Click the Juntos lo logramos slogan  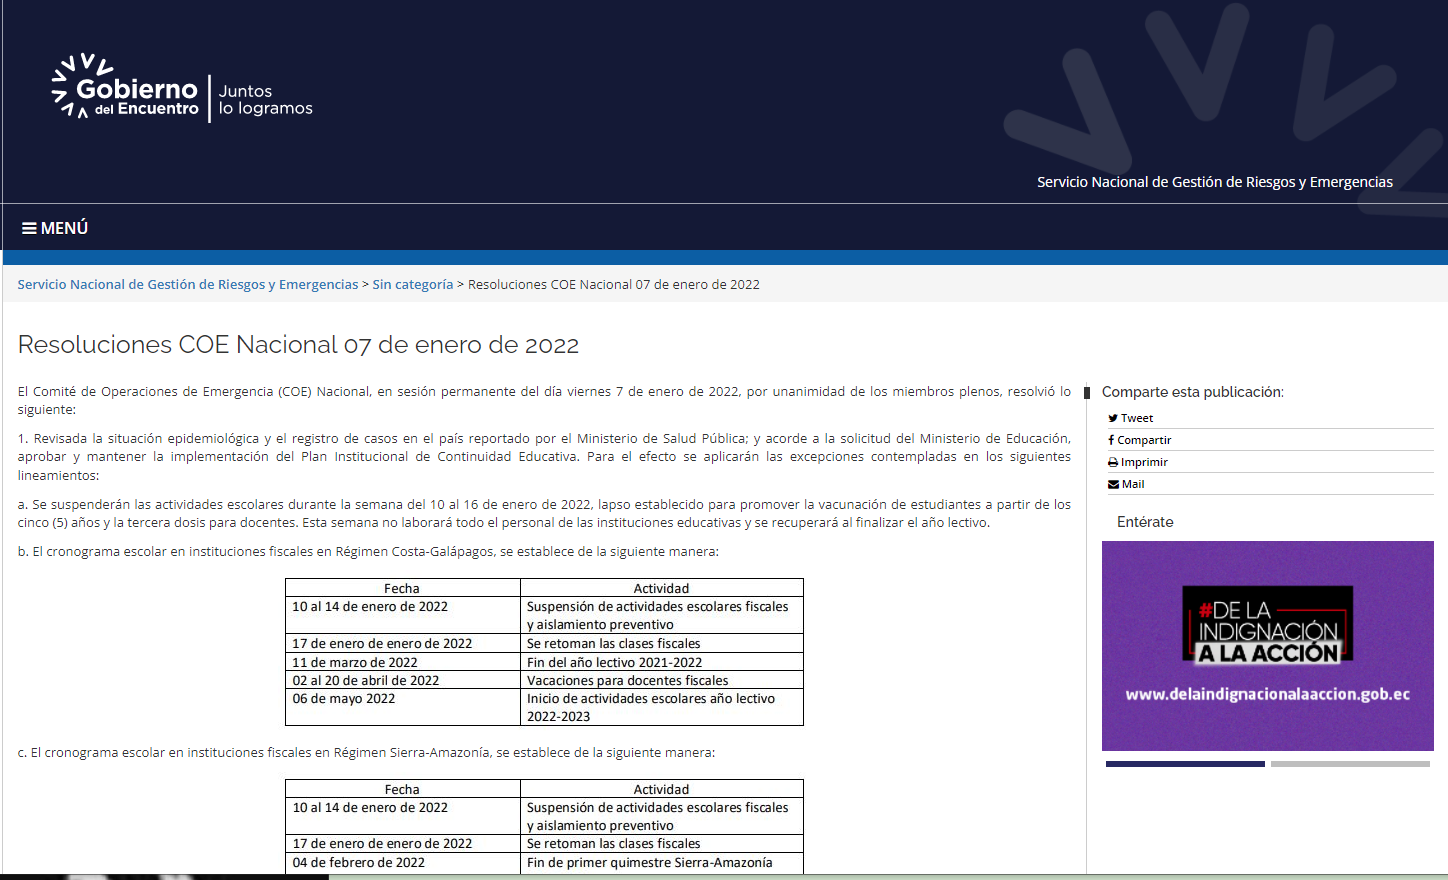point(266,99)
